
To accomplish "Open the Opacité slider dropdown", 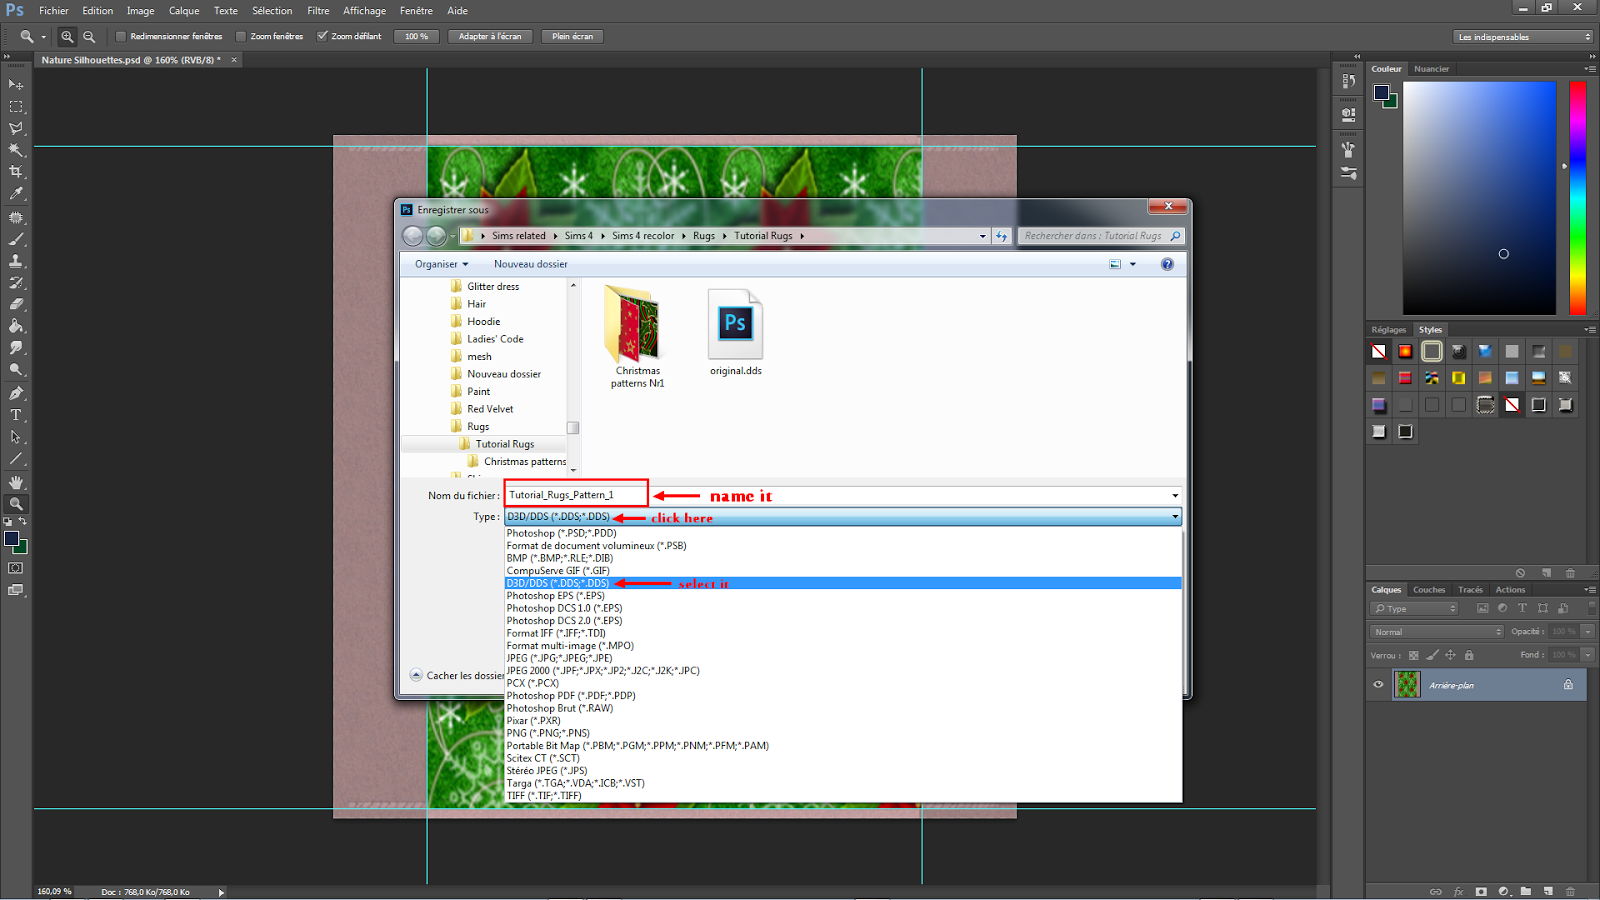I will 1588,632.
